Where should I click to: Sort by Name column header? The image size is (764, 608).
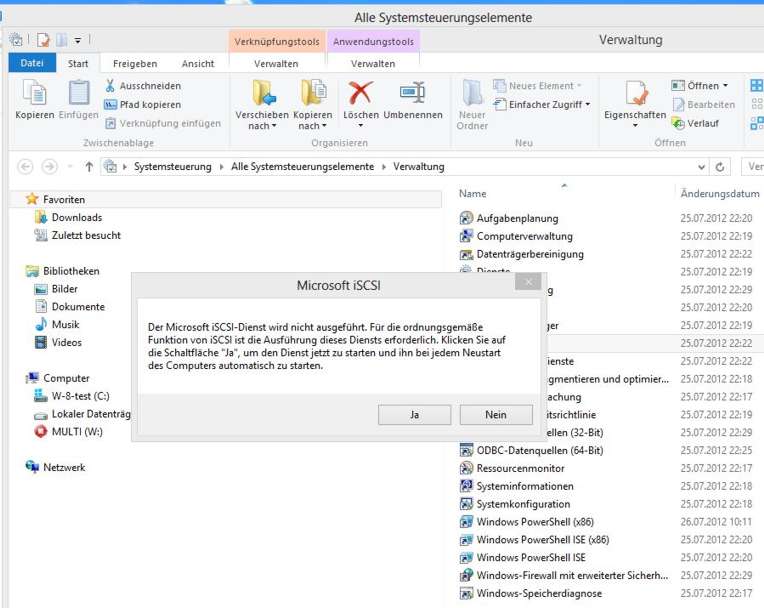(473, 194)
